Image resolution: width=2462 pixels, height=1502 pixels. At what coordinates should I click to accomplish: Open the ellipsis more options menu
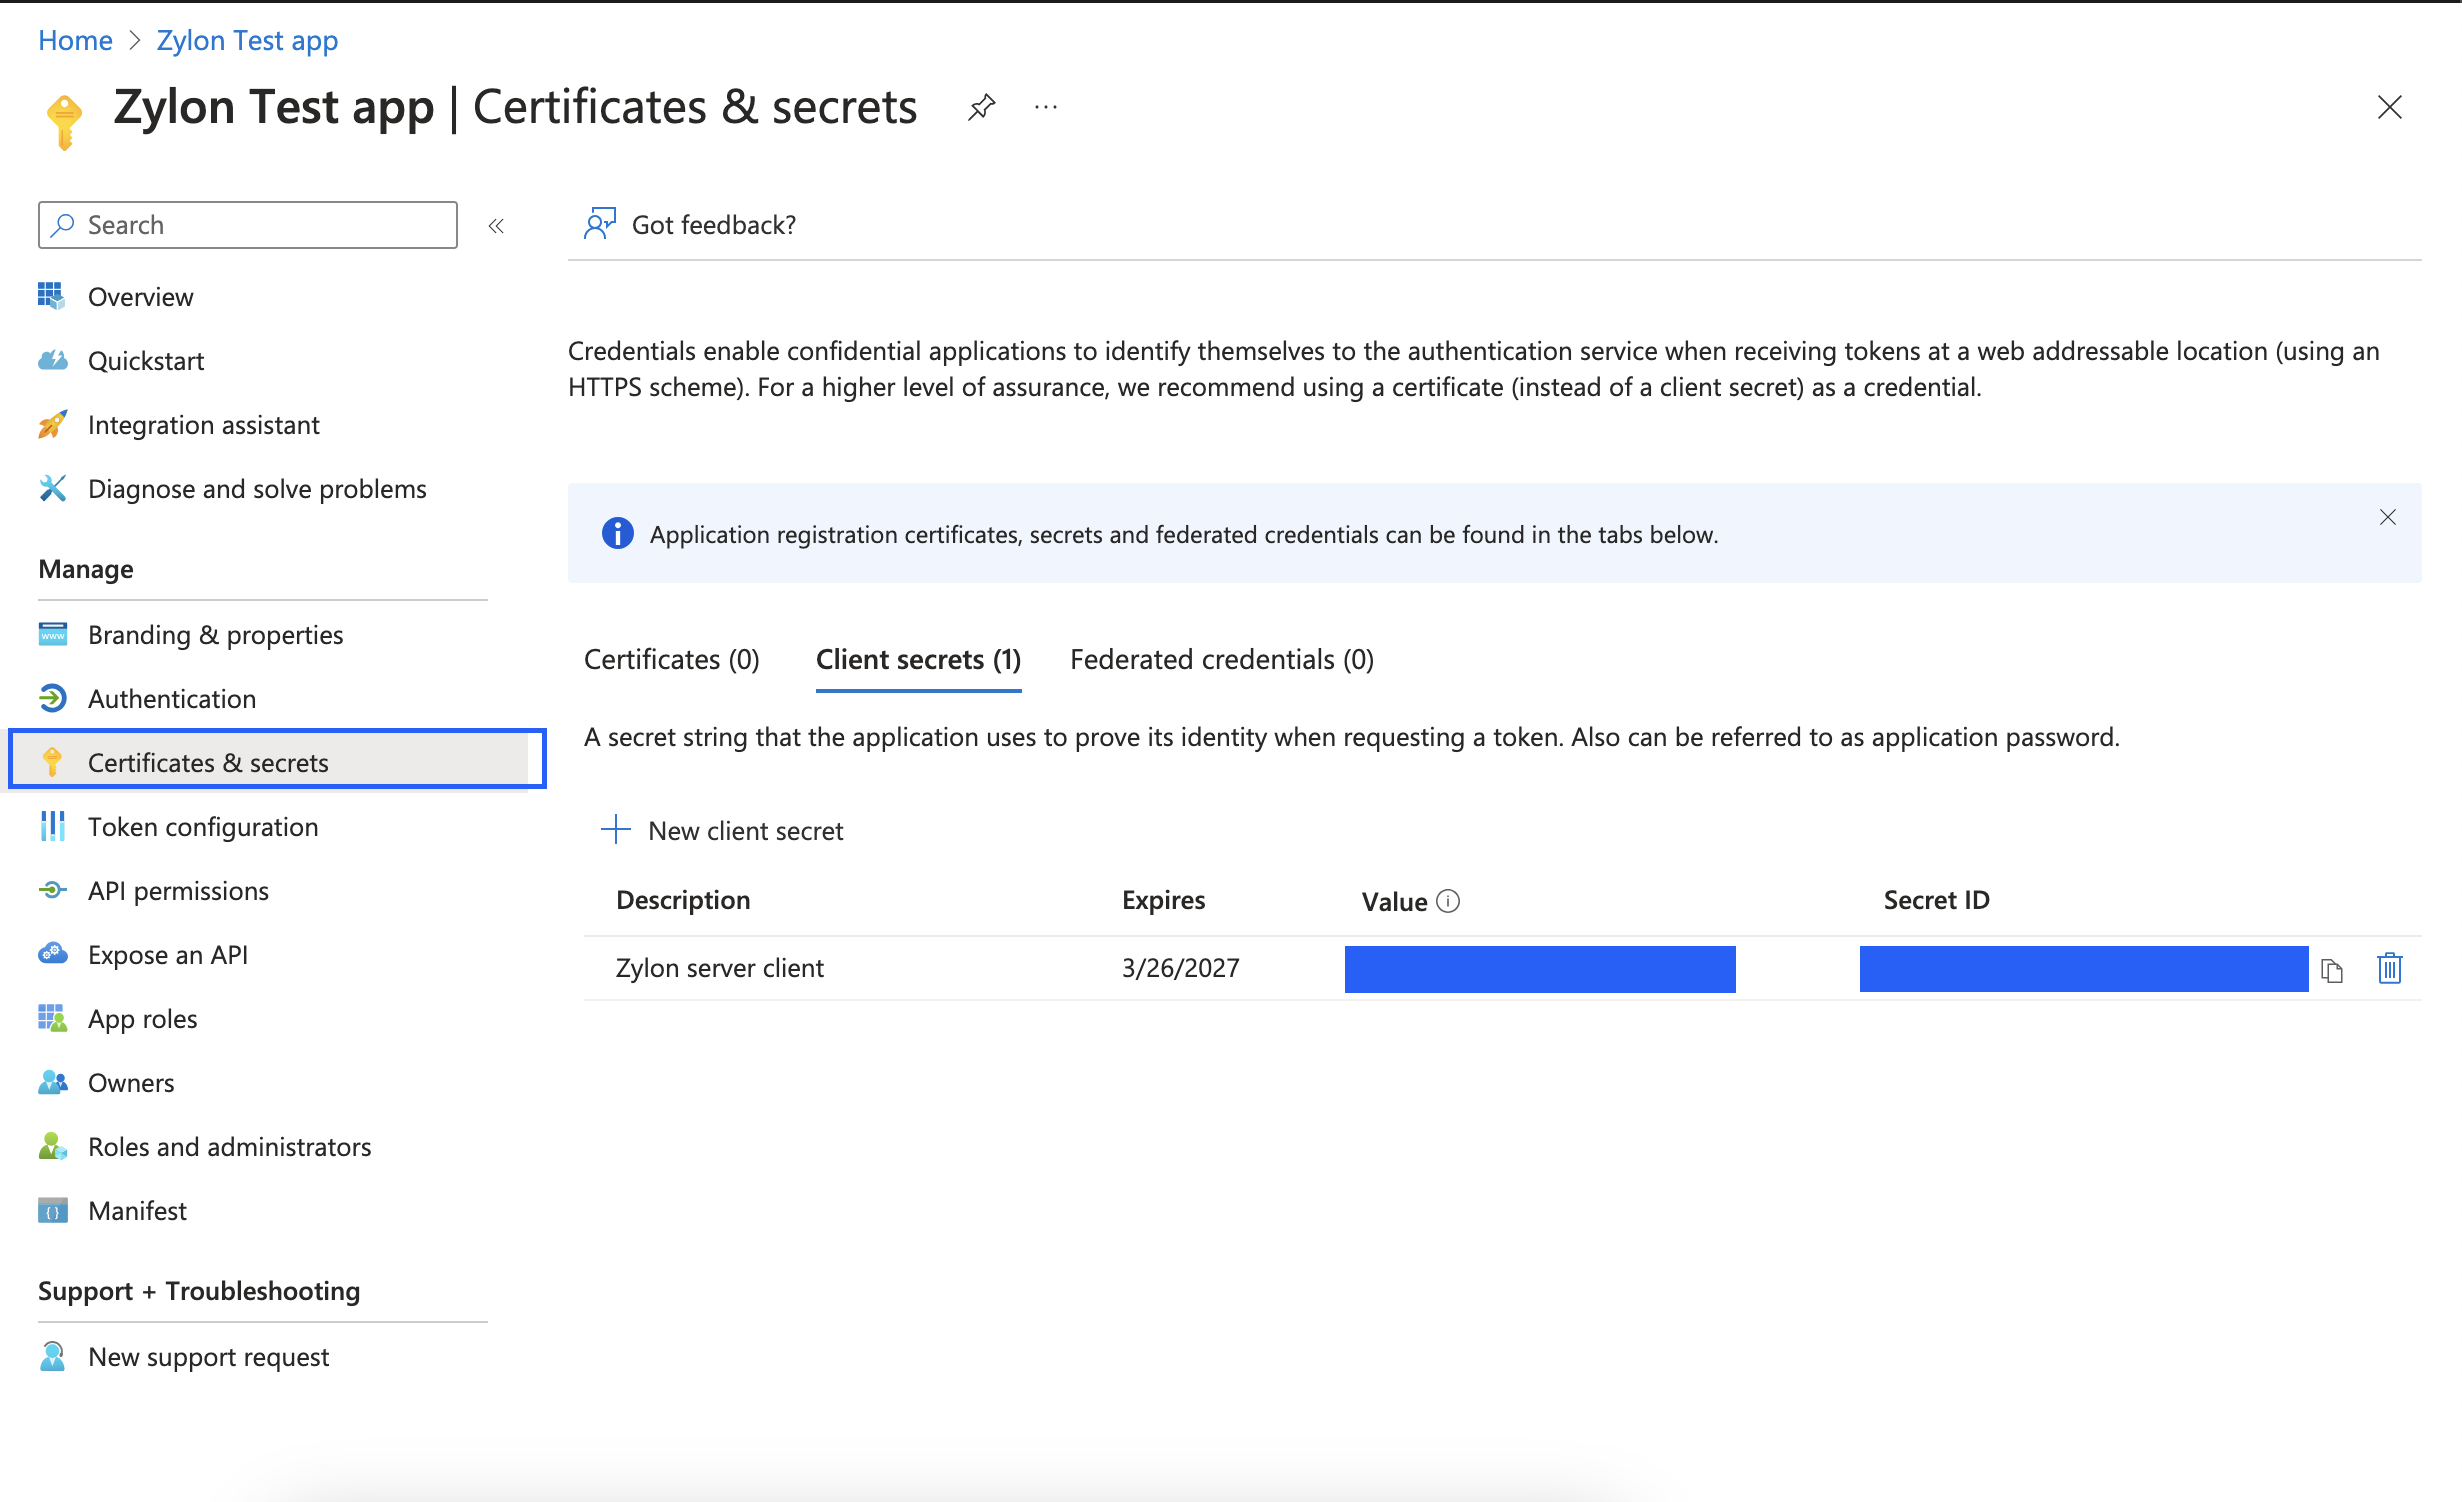coord(1046,107)
